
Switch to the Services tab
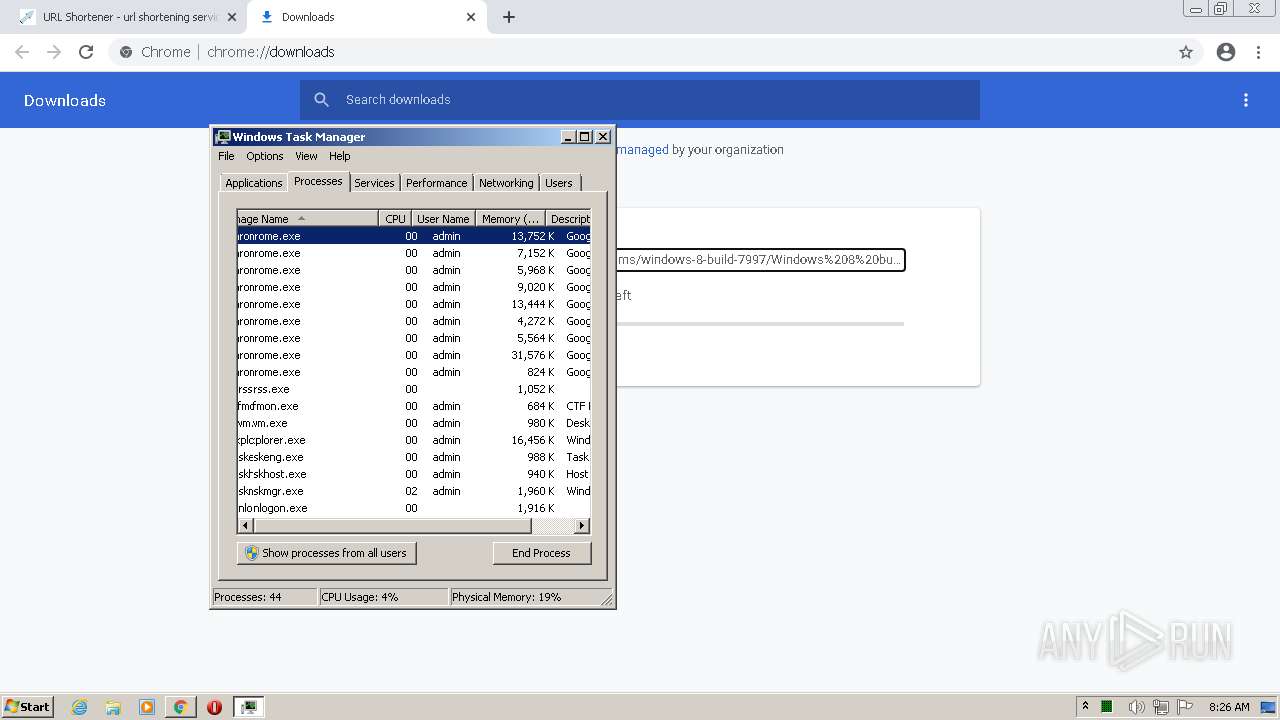click(374, 183)
